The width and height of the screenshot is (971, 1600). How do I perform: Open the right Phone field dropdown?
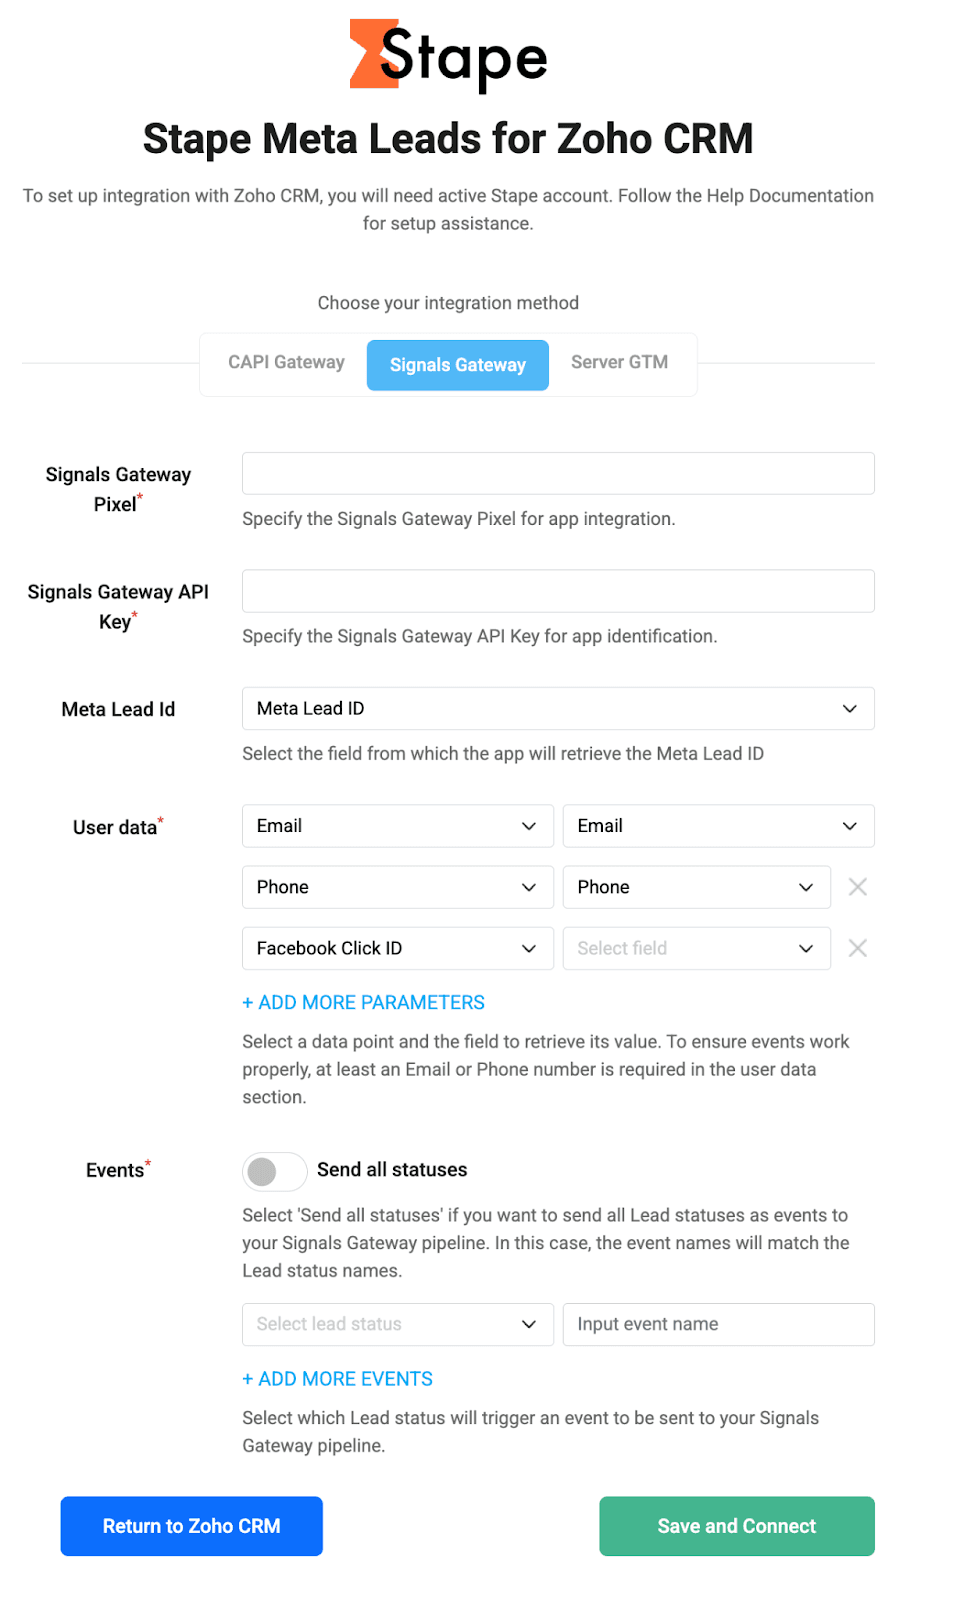pyautogui.click(x=697, y=887)
